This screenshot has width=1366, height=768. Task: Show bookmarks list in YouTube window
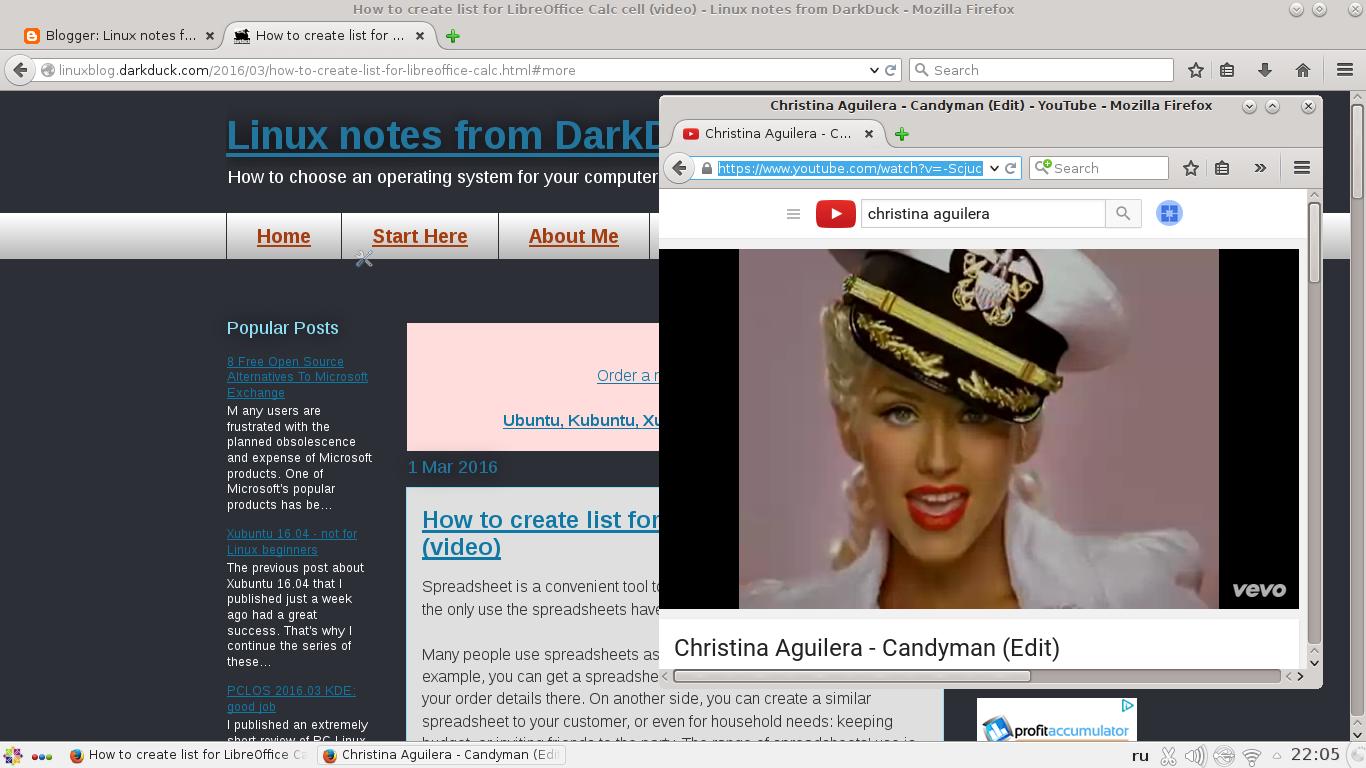[1222, 168]
